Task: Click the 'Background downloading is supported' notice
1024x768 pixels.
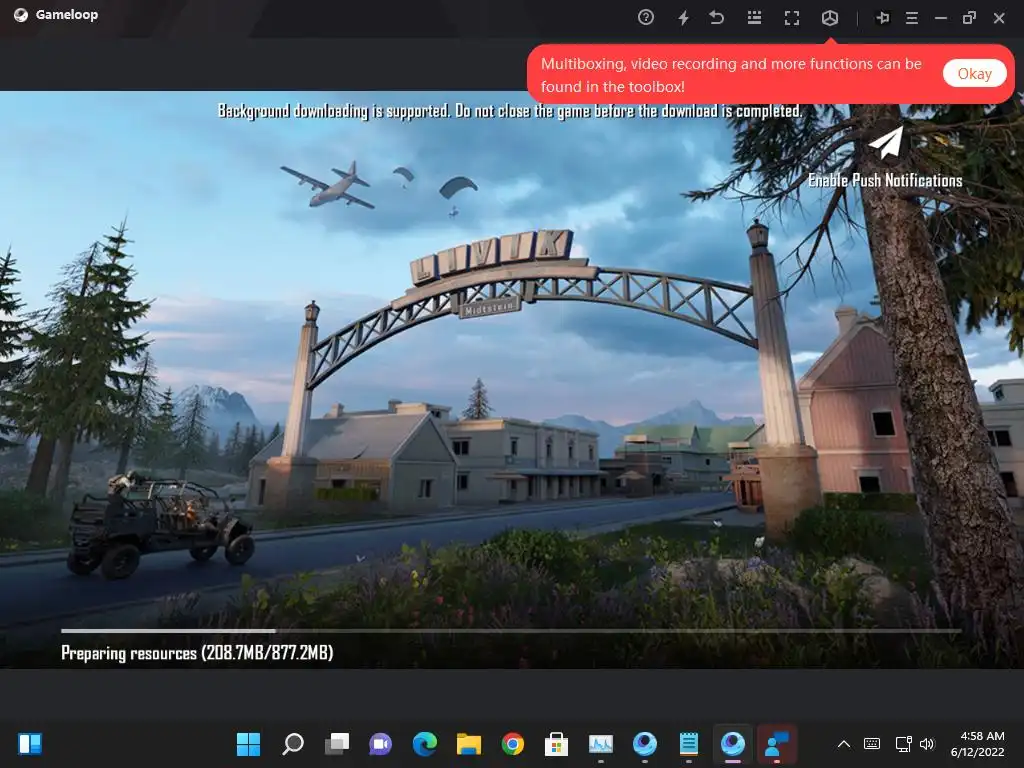Action: [x=510, y=110]
